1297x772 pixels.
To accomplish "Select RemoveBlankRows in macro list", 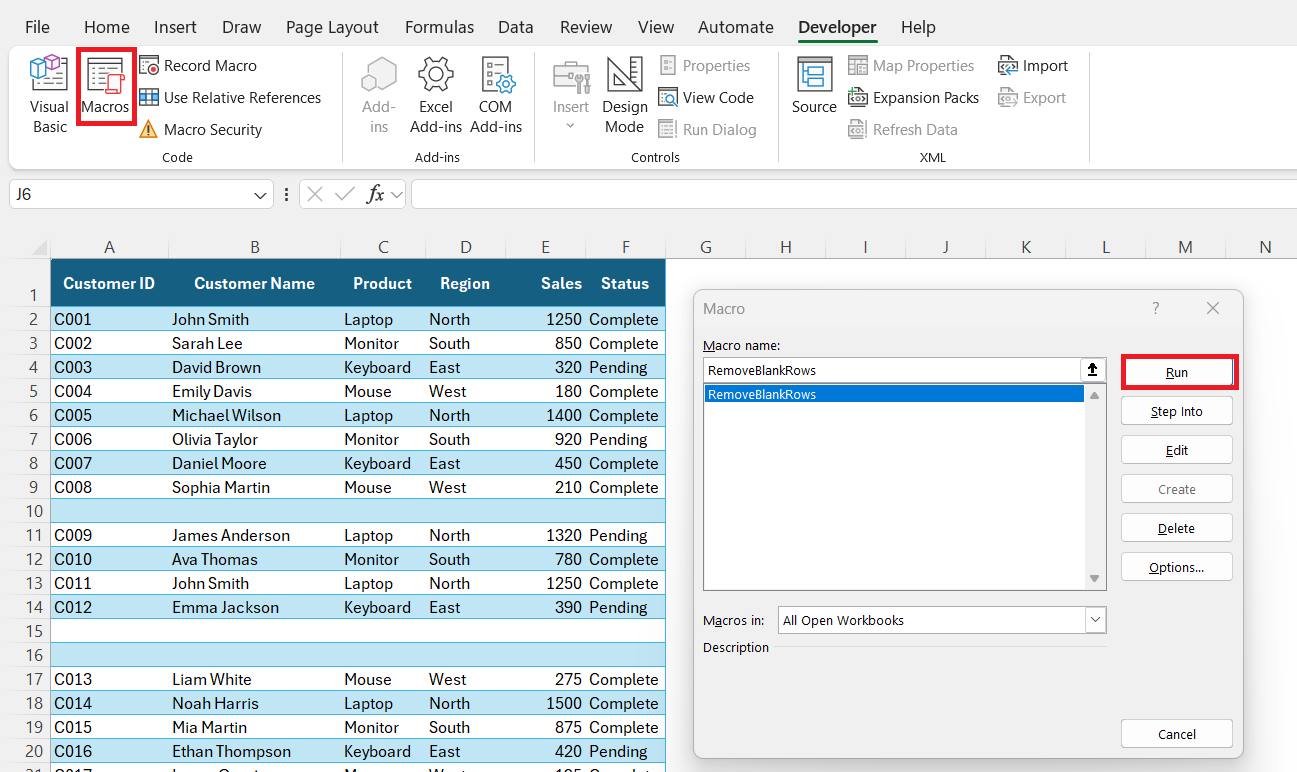I will (x=894, y=394).
